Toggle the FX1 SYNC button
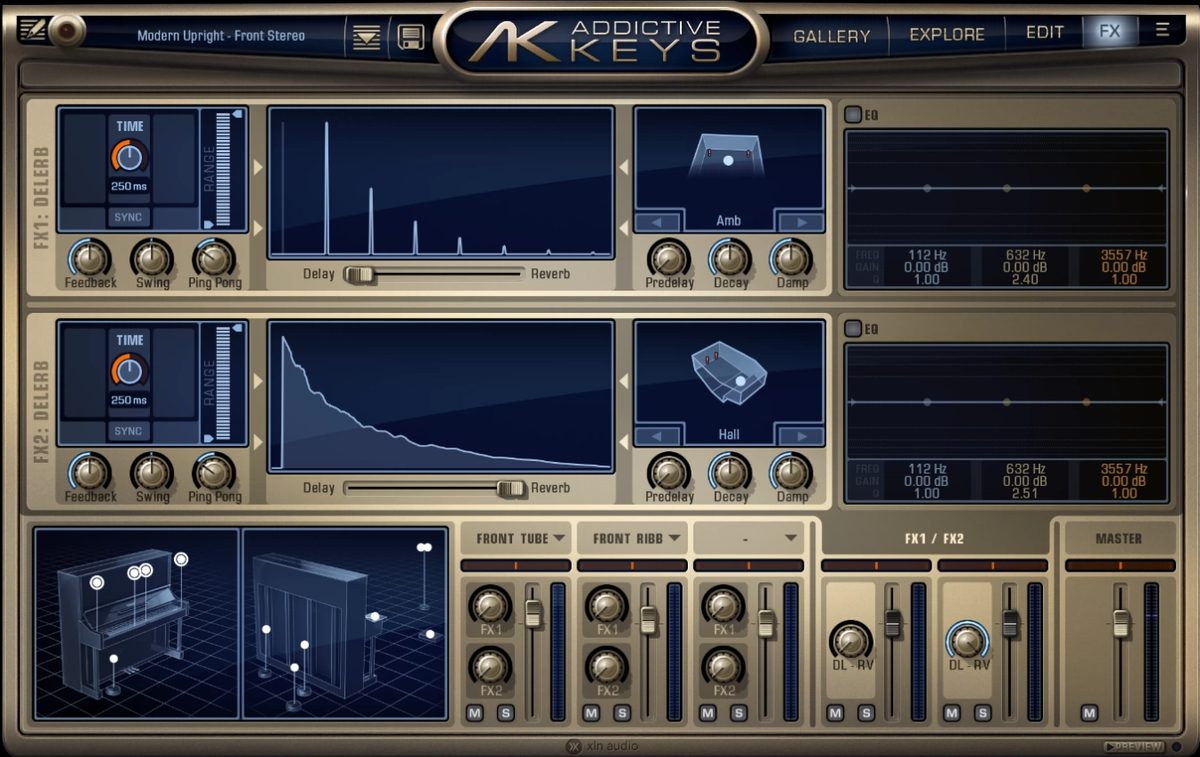This screenshot has width=1200, height=757. [128, 217]
